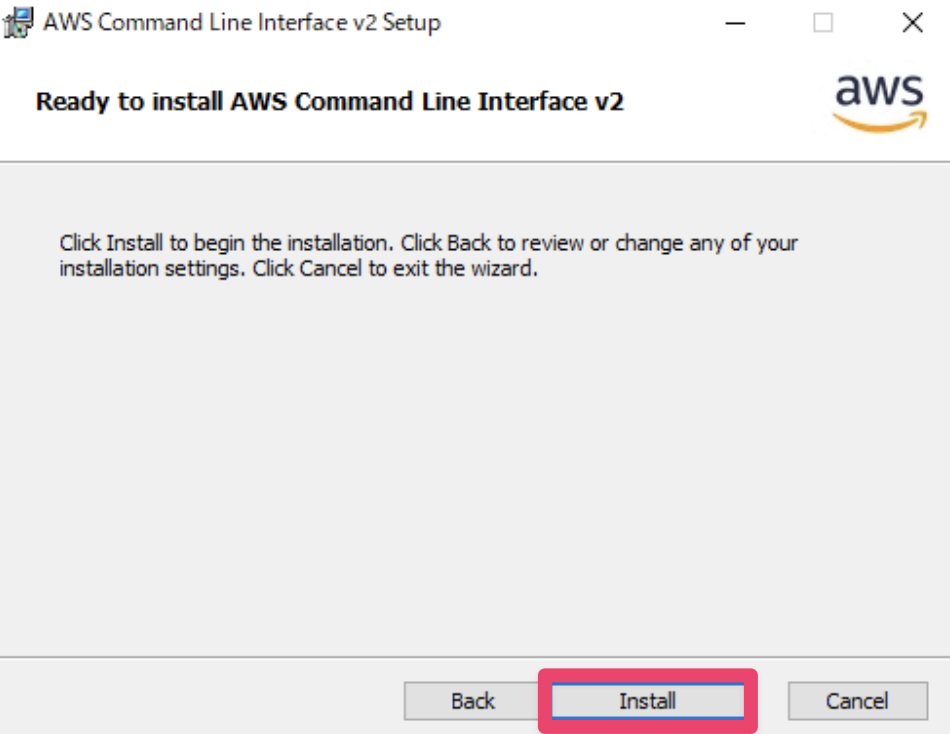Click the greyed-out maximize button

pyautogui.click(x=822, y=23)
